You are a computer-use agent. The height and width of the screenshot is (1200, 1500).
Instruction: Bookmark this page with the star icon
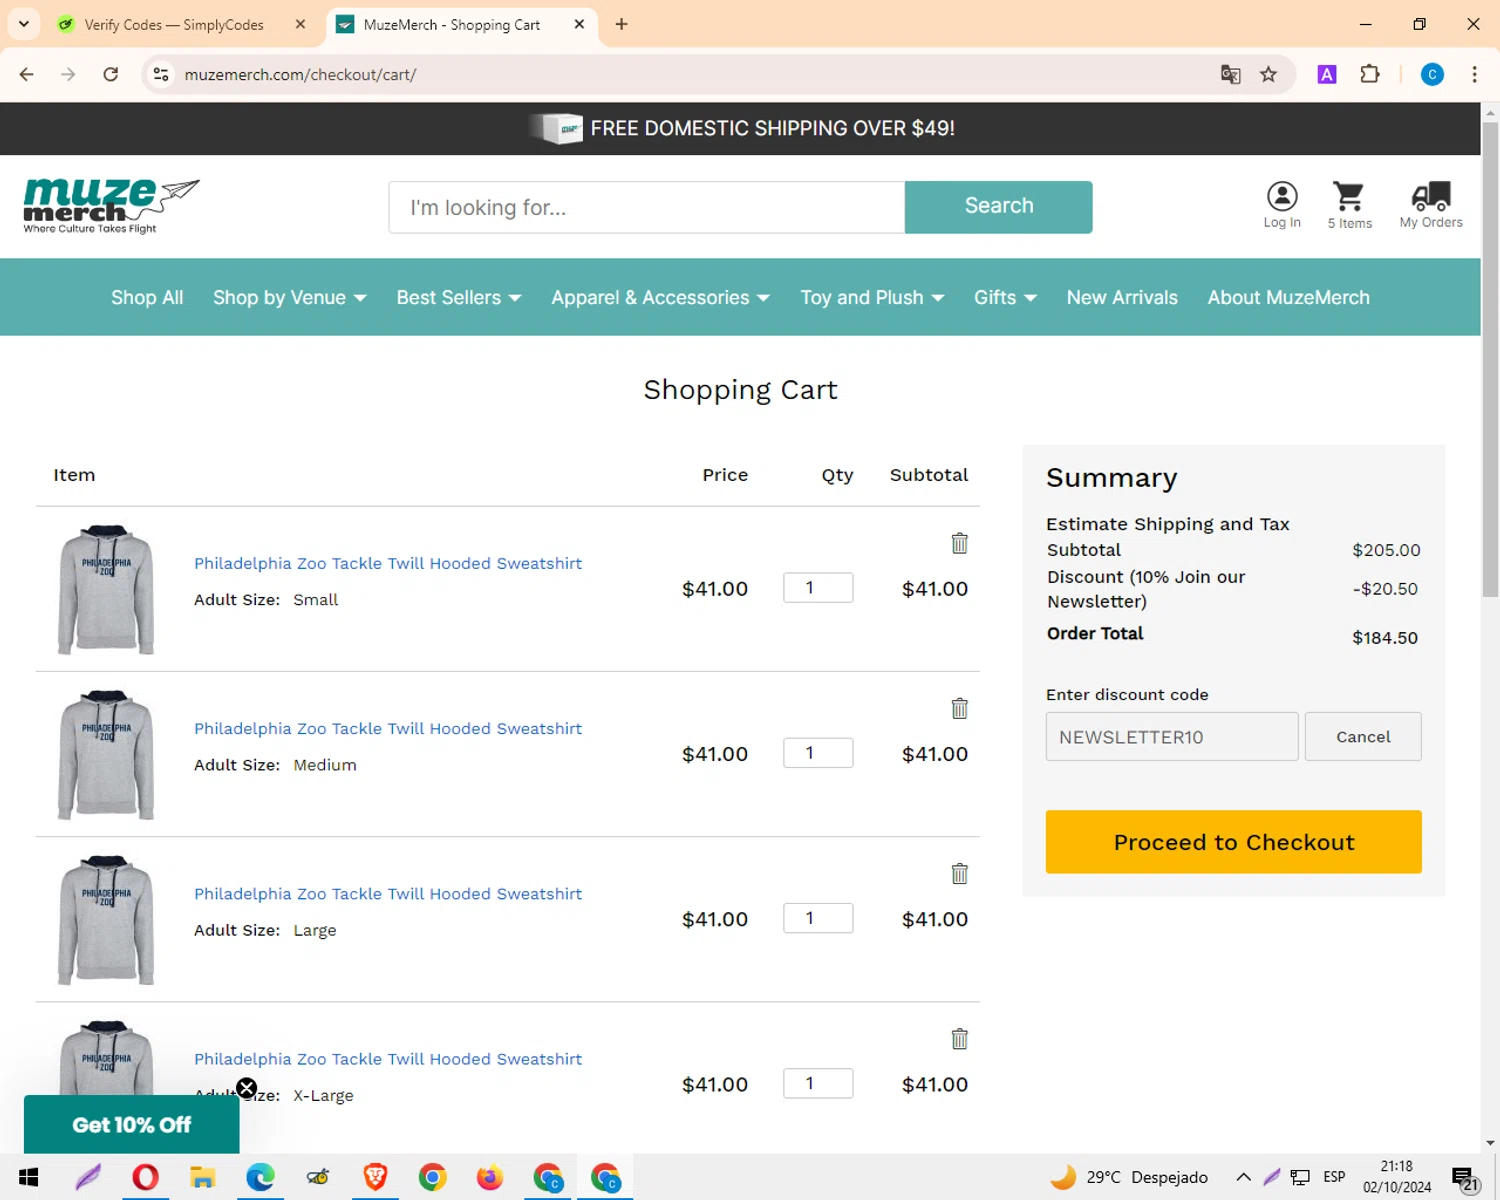click(1268, 74)
